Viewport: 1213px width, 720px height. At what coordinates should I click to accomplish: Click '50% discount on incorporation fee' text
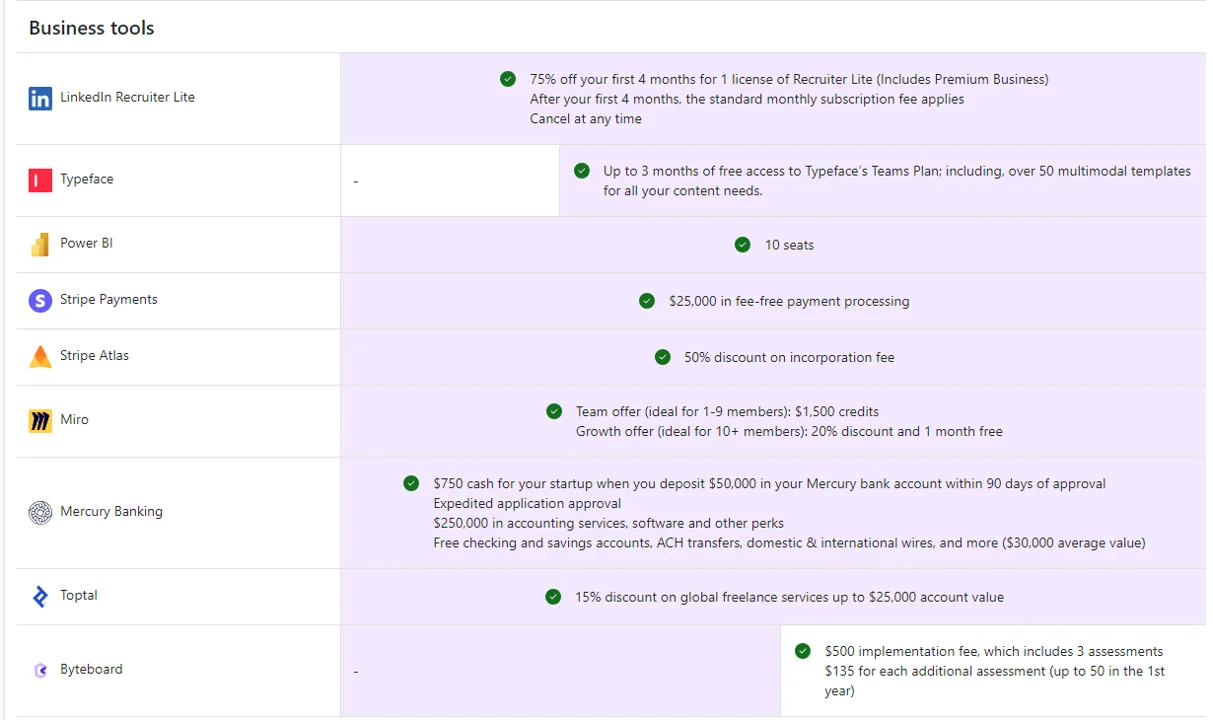point(789,357)
